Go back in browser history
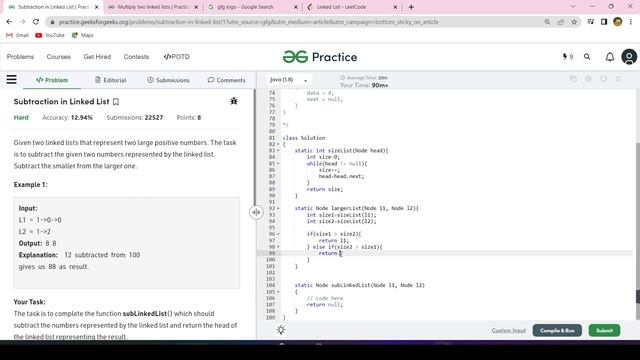Viewport: 640px width, 360px height. [9, 22]
